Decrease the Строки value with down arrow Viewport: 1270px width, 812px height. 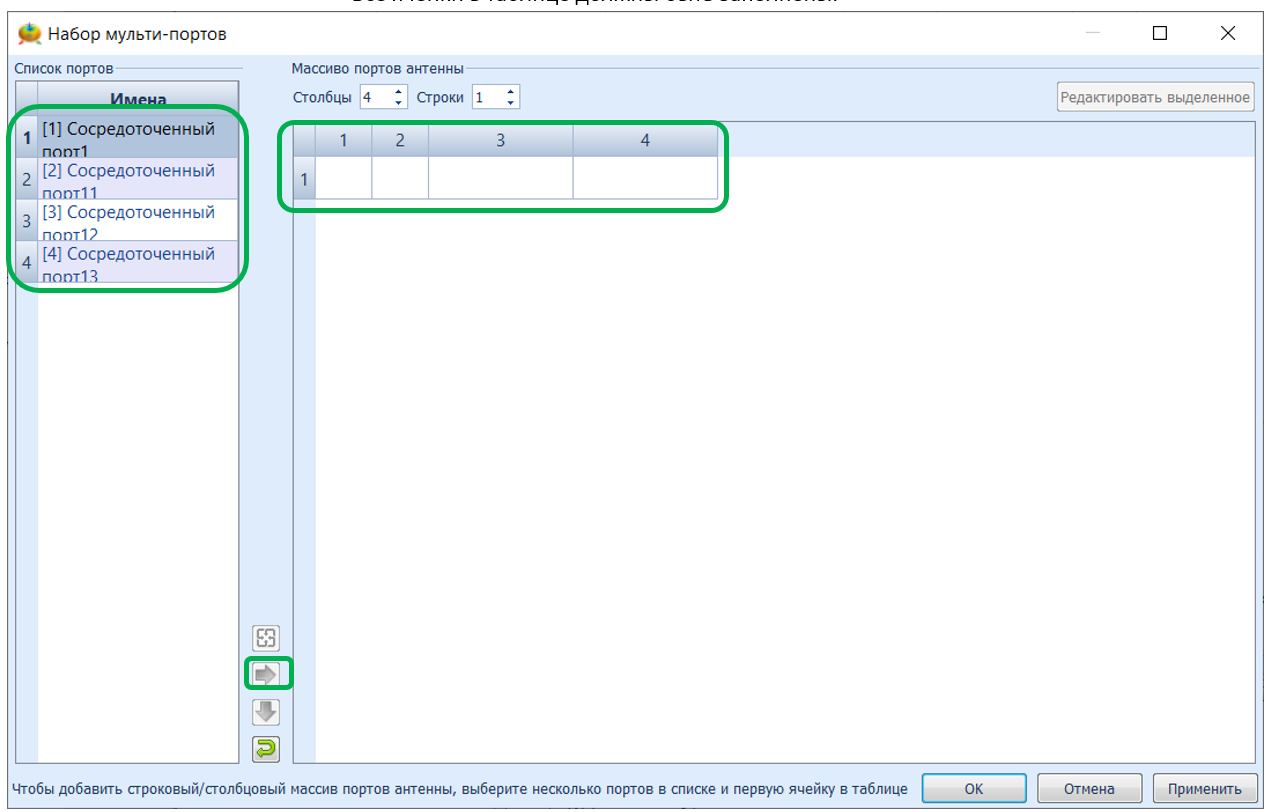tap(511, 103)
